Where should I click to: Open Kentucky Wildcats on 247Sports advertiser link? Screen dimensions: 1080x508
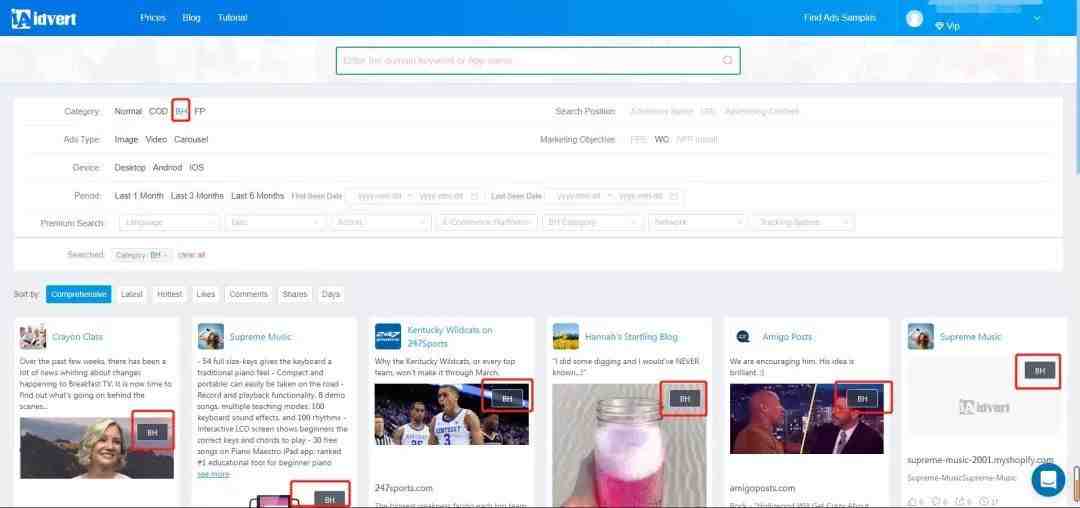[450, 337]
